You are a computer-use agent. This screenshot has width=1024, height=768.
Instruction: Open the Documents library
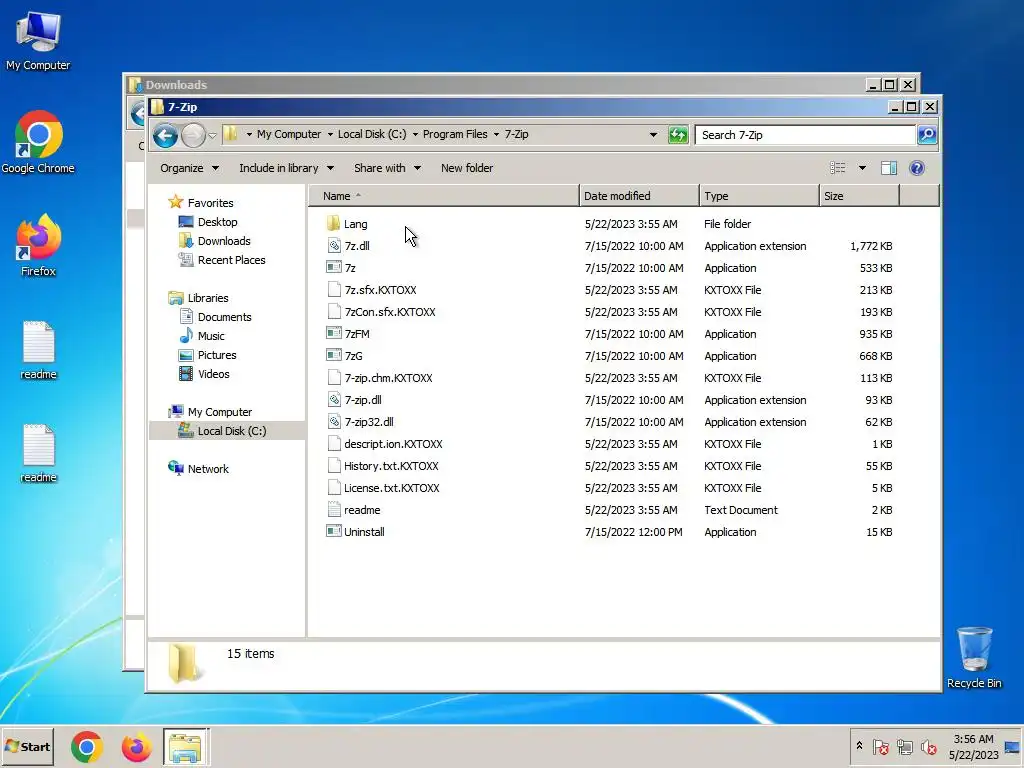tap(224, 317)
